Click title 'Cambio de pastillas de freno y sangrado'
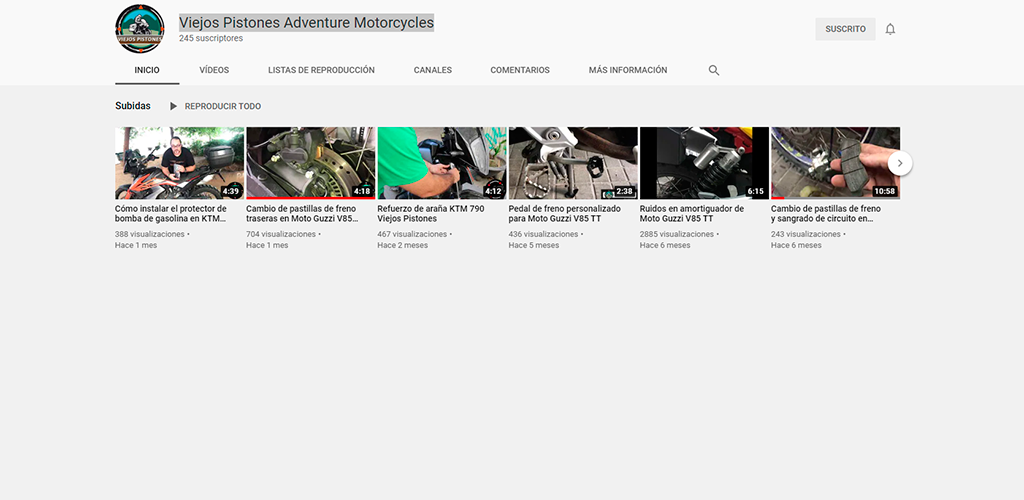Image resolution: width=1024 pixels, height=500 pixels. [x=826, y=213]
